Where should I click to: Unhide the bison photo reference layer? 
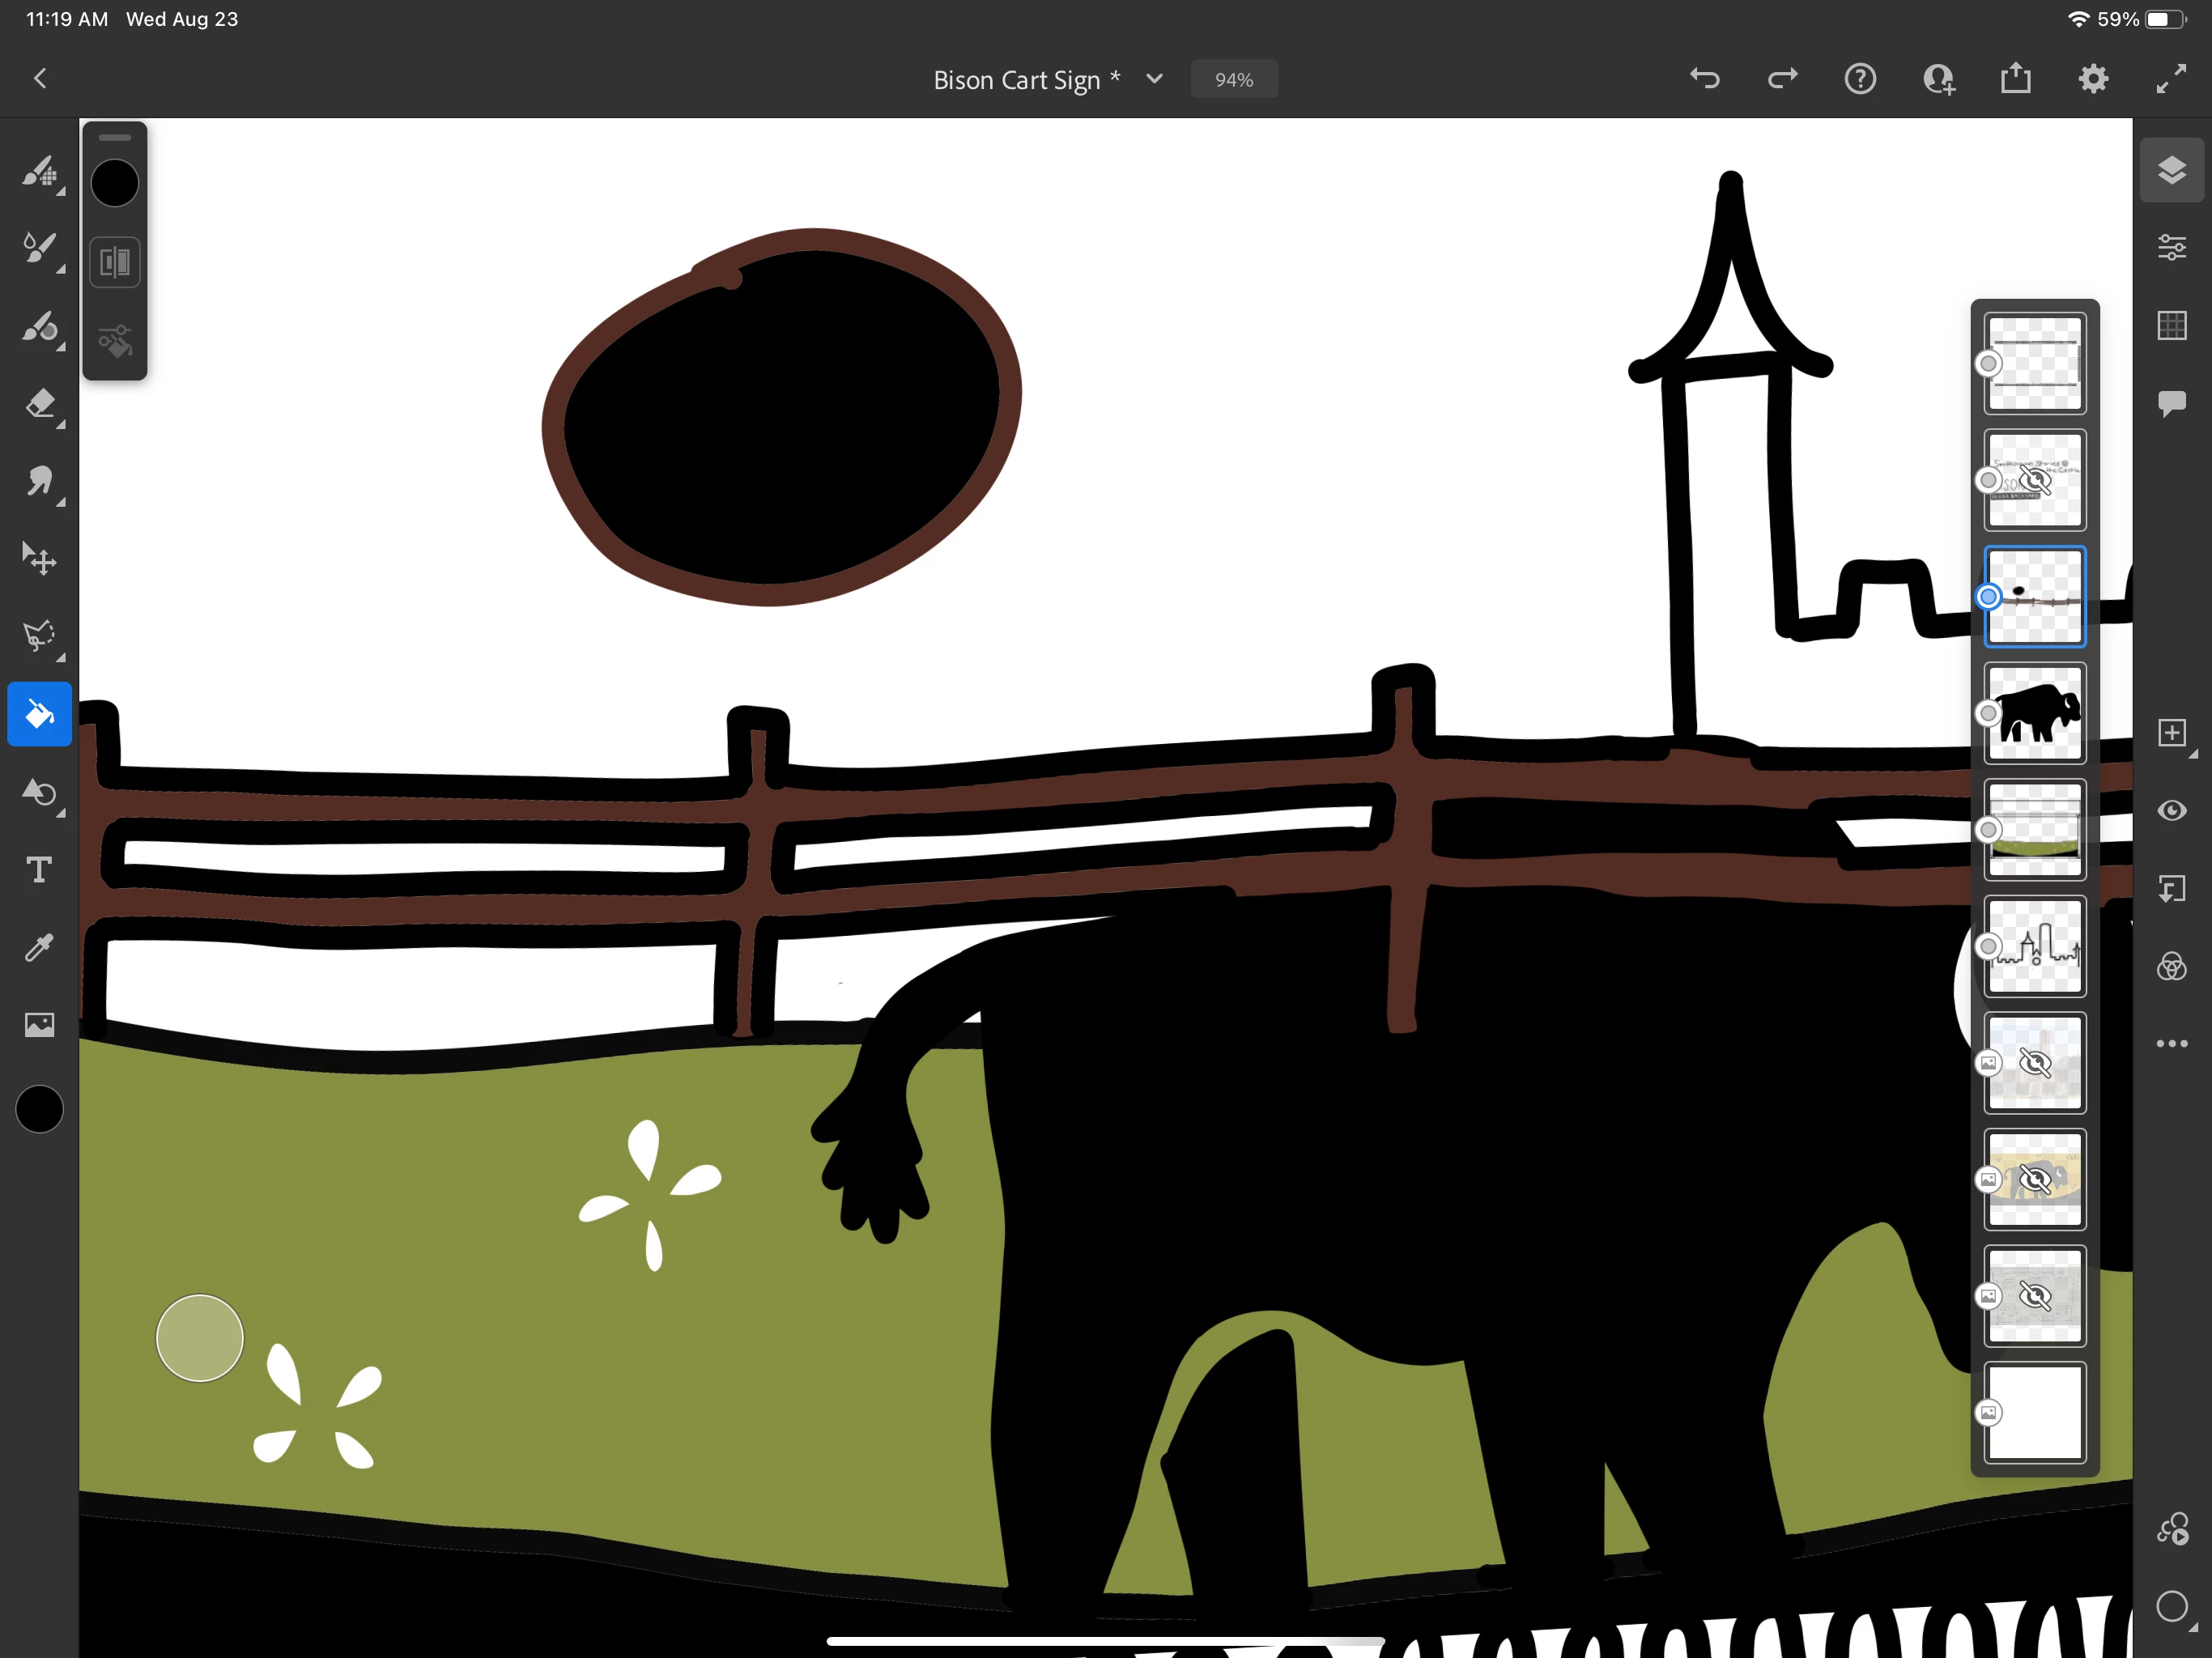(2034, 1179)
